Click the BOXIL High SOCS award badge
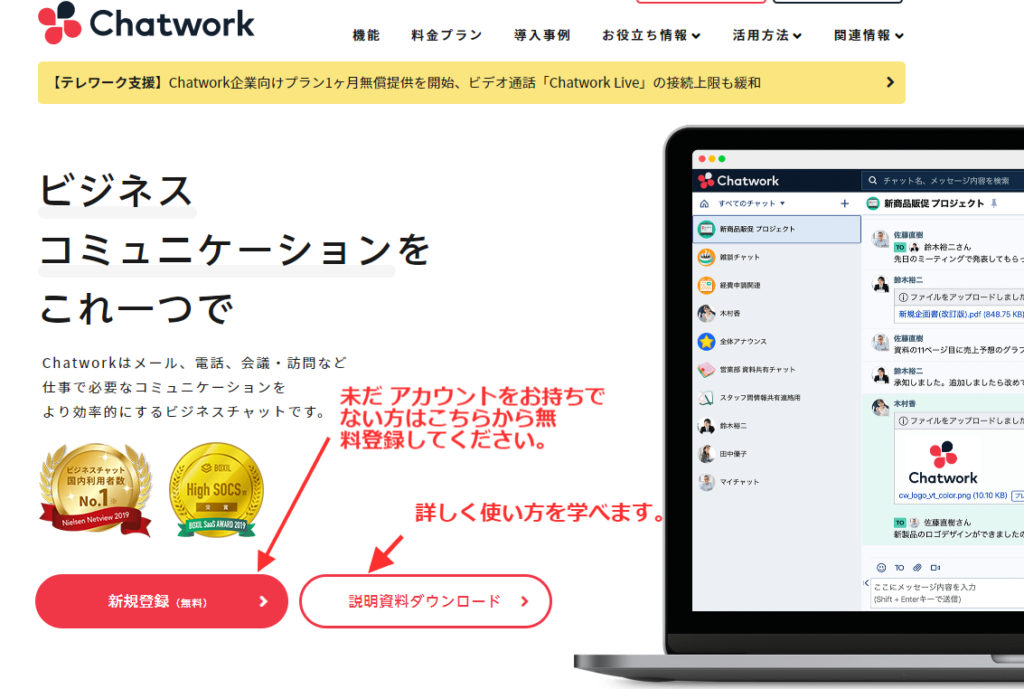Viewport: 1024px width, 689px height. pyautogui.click(x=216, y=490)
